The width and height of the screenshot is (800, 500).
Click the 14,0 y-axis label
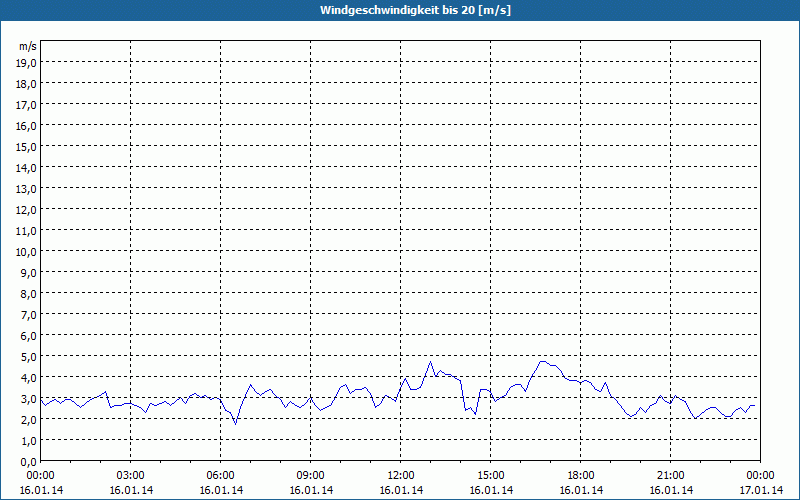tap(28, 168)
